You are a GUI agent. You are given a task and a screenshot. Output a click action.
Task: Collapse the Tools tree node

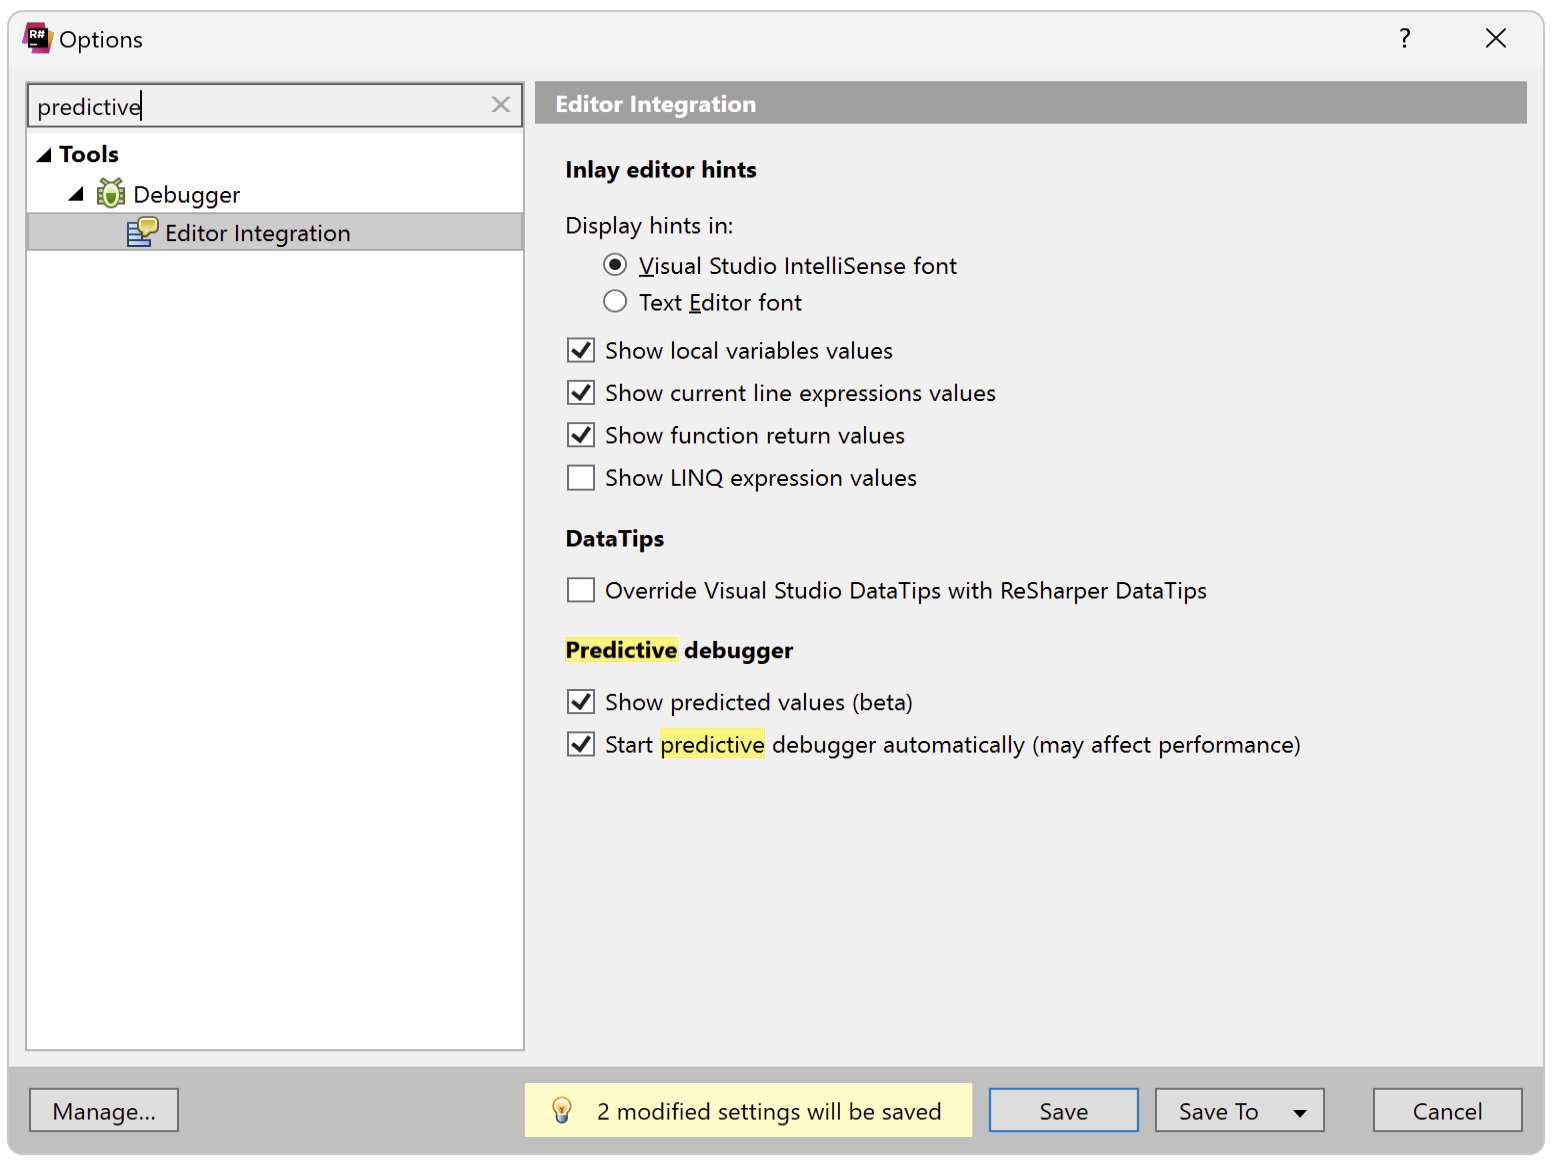tap(43, 155)
